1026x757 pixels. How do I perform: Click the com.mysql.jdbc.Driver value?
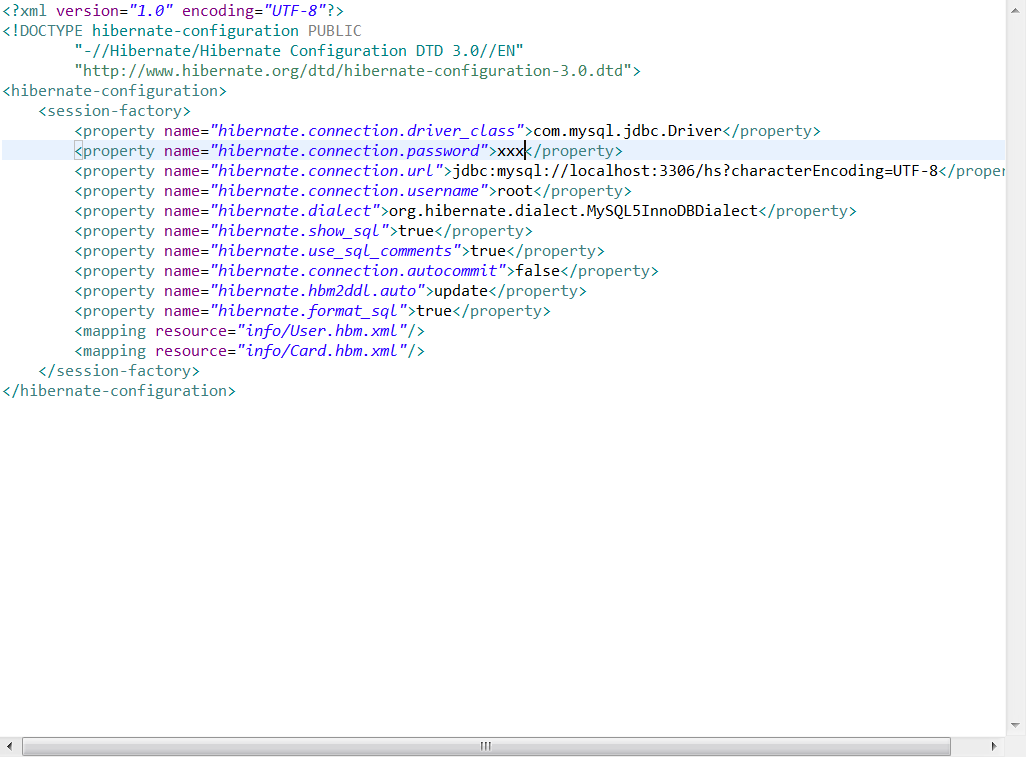(628, 131)
